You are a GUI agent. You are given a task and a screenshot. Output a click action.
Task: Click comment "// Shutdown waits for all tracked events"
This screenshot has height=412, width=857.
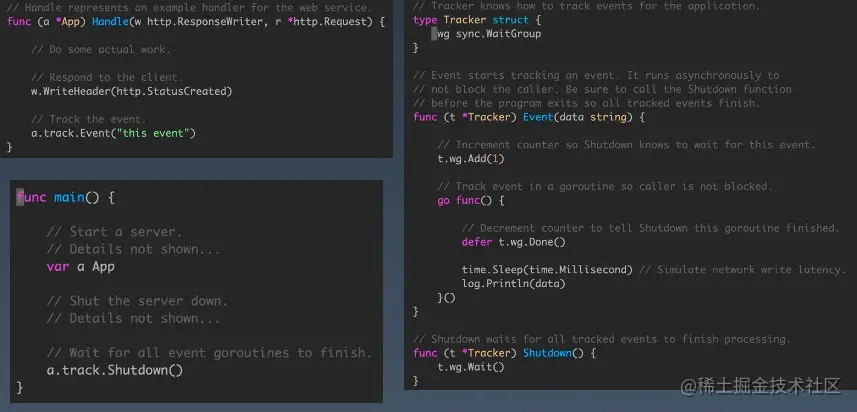pos(602,339)
